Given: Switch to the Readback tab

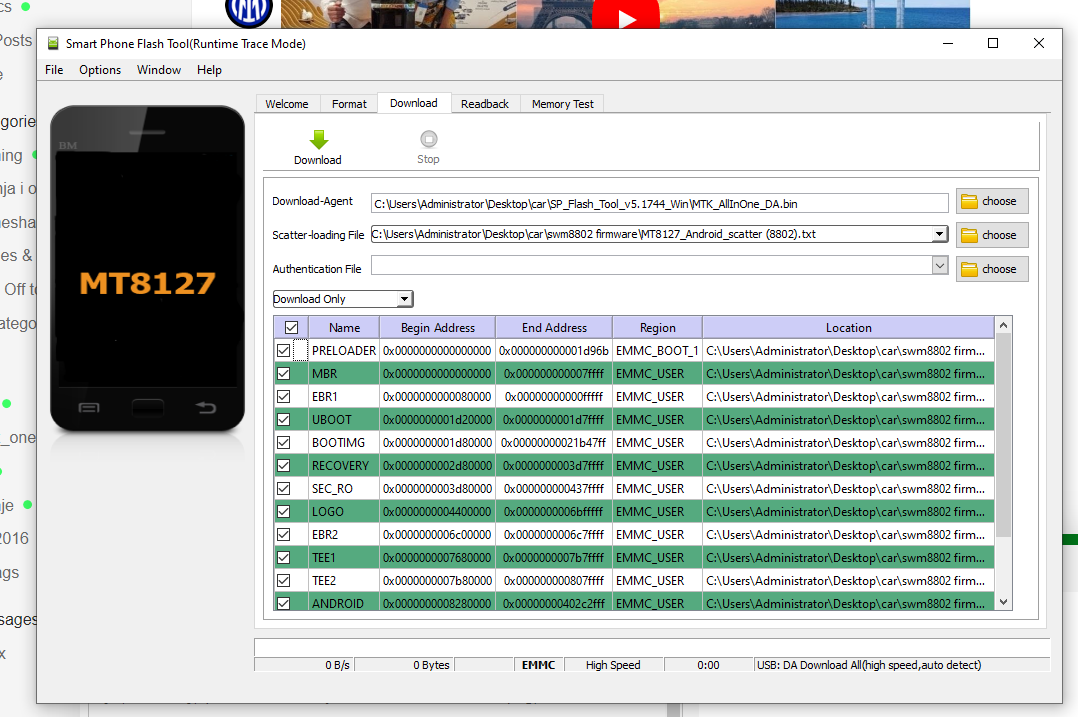Looking at the screenshot, I should (x=485, y=104).
